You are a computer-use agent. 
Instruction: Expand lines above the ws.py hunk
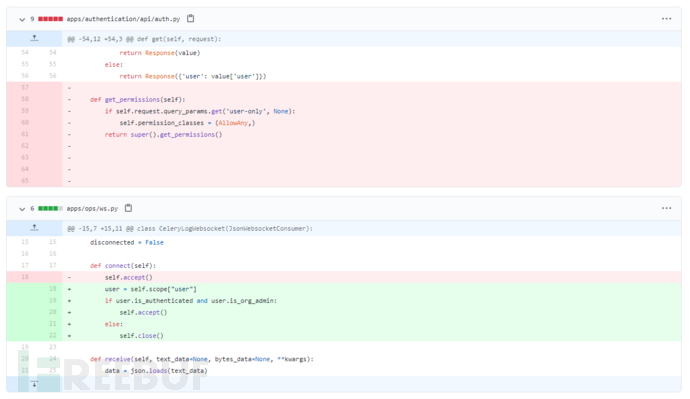[x=34, y=228]
